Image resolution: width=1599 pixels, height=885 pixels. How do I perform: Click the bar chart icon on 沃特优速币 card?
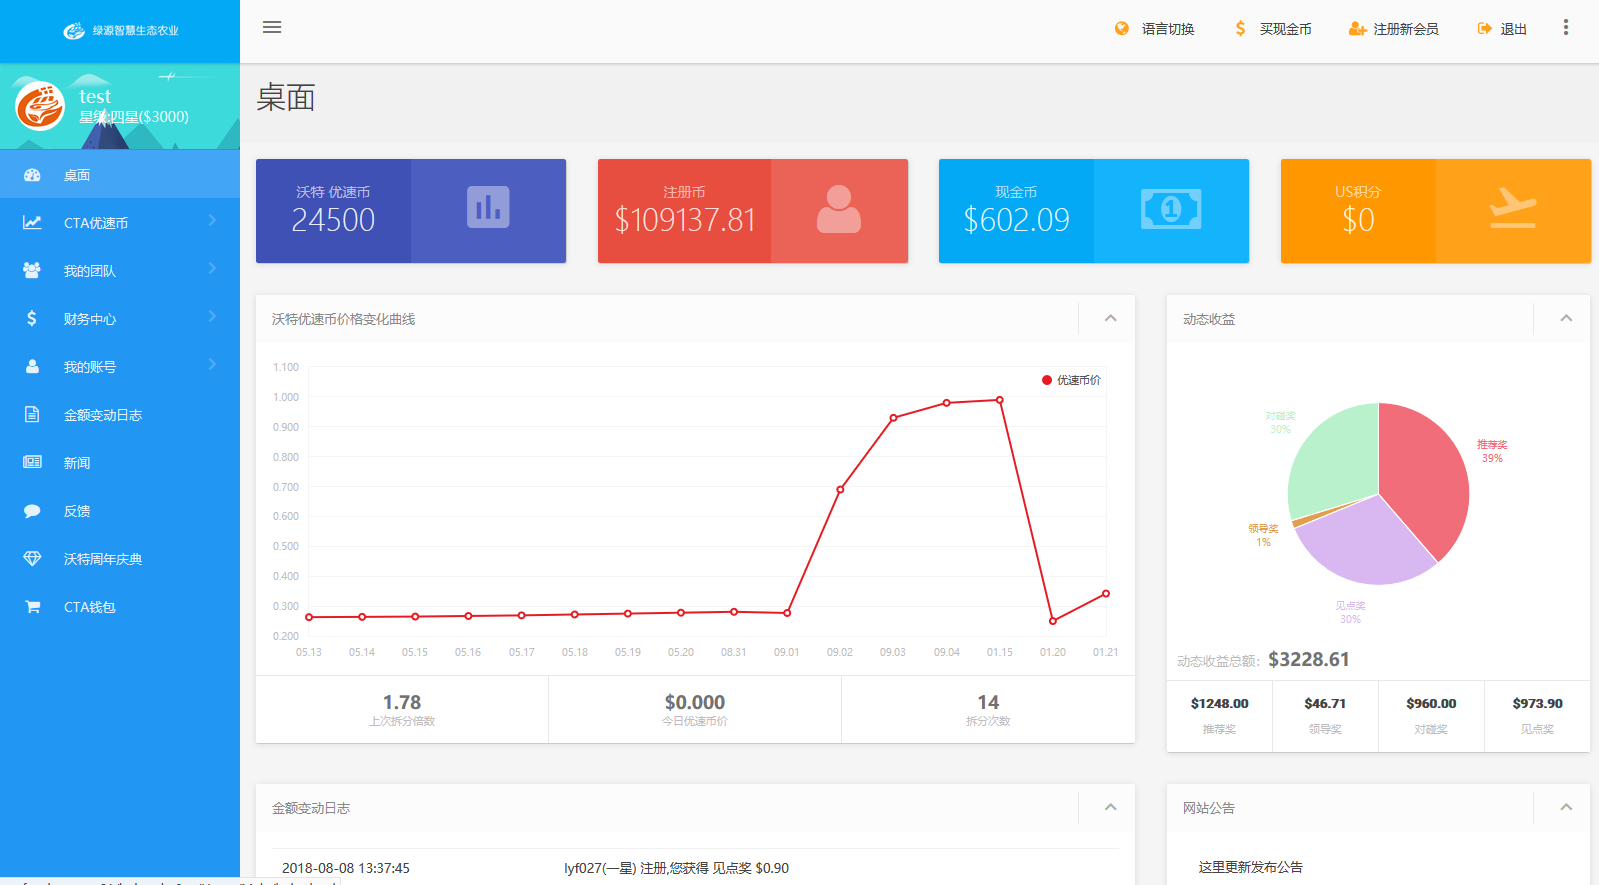[488, 208]
